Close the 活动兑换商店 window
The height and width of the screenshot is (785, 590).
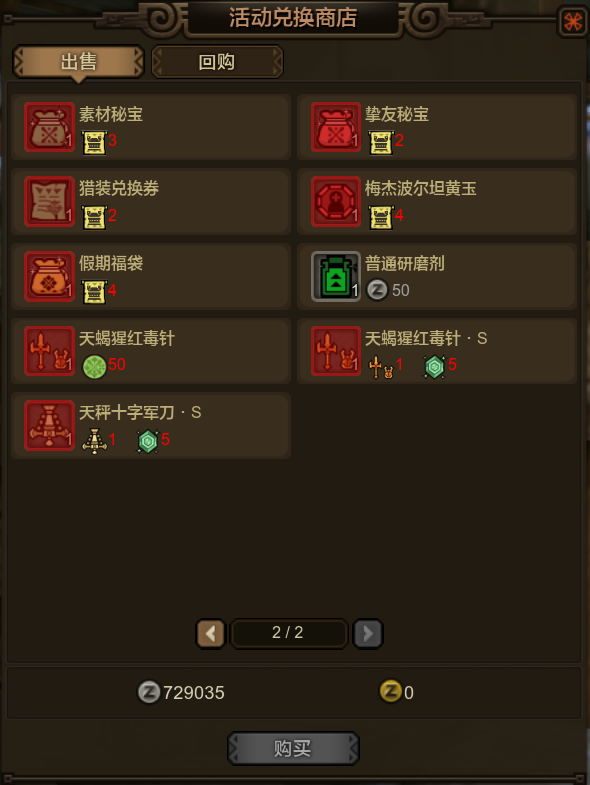pos(573,22)
